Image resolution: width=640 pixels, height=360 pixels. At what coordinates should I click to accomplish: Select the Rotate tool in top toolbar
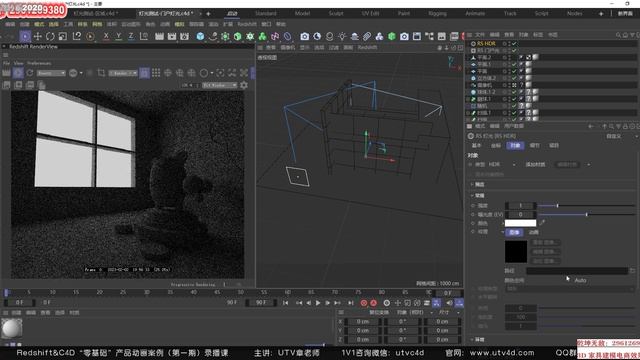50,36
